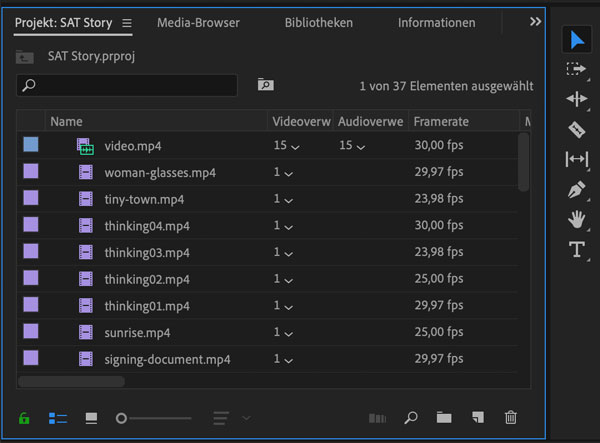Select the Selection tool arrow
600x443 pixels.
[x=576, y=40]
